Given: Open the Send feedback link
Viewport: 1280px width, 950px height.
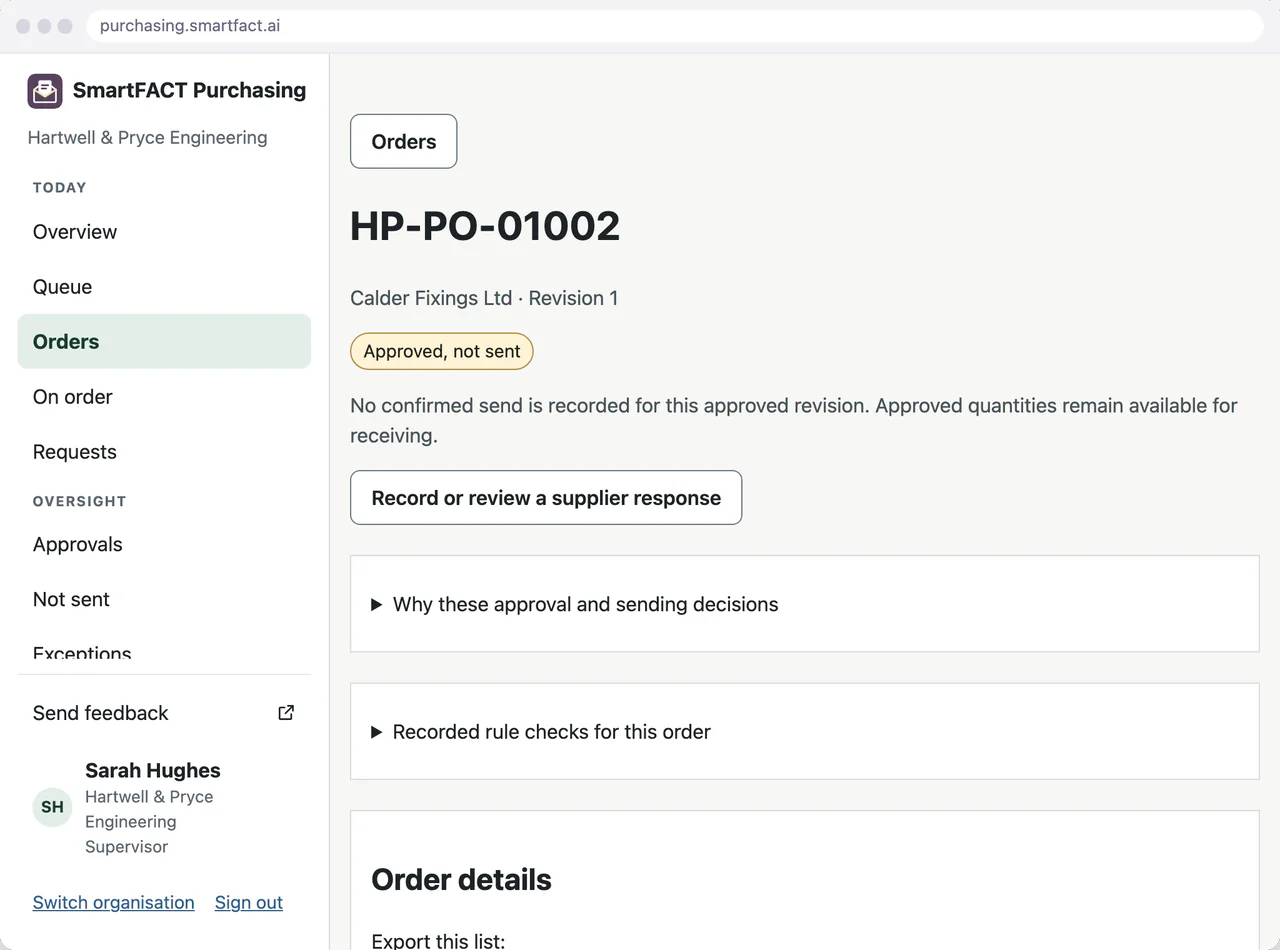Looking at the screenshot, I should pos(164,713).
